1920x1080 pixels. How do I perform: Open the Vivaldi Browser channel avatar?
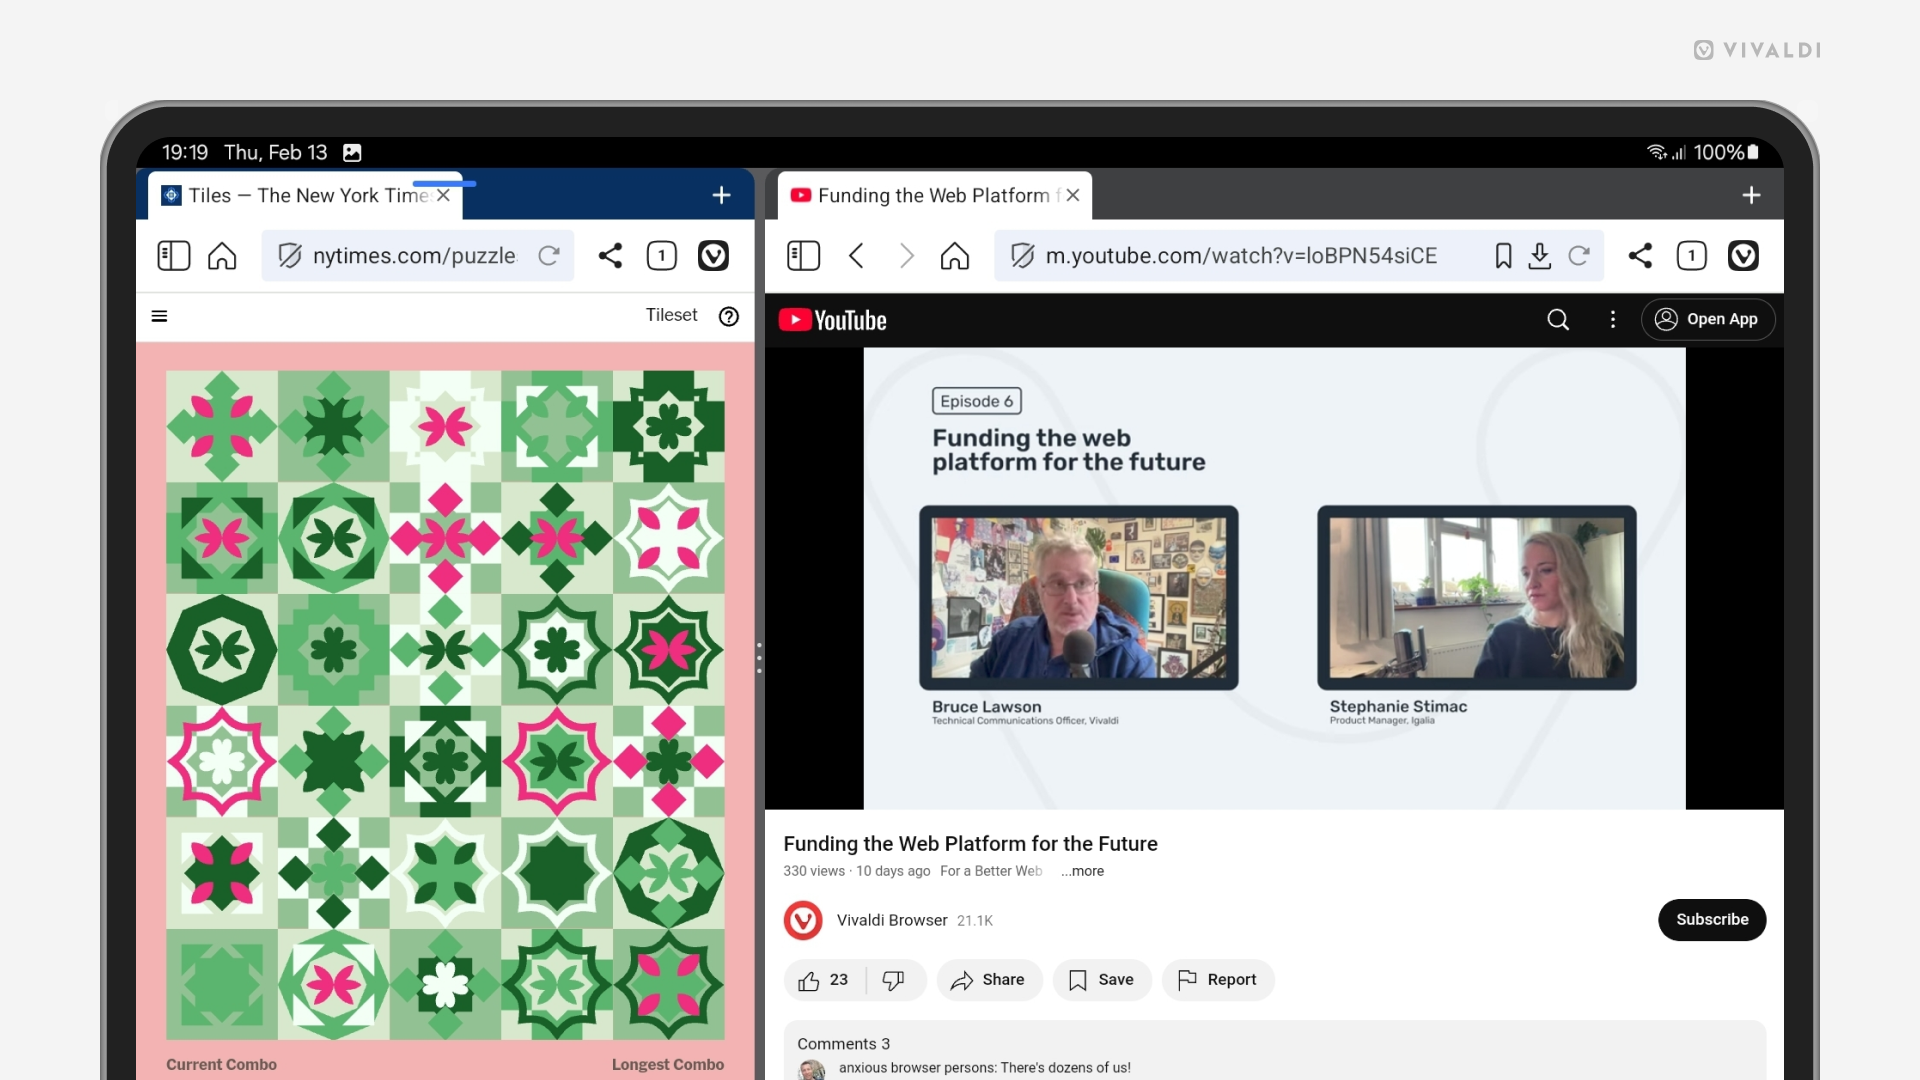click(x=803, y=920)
